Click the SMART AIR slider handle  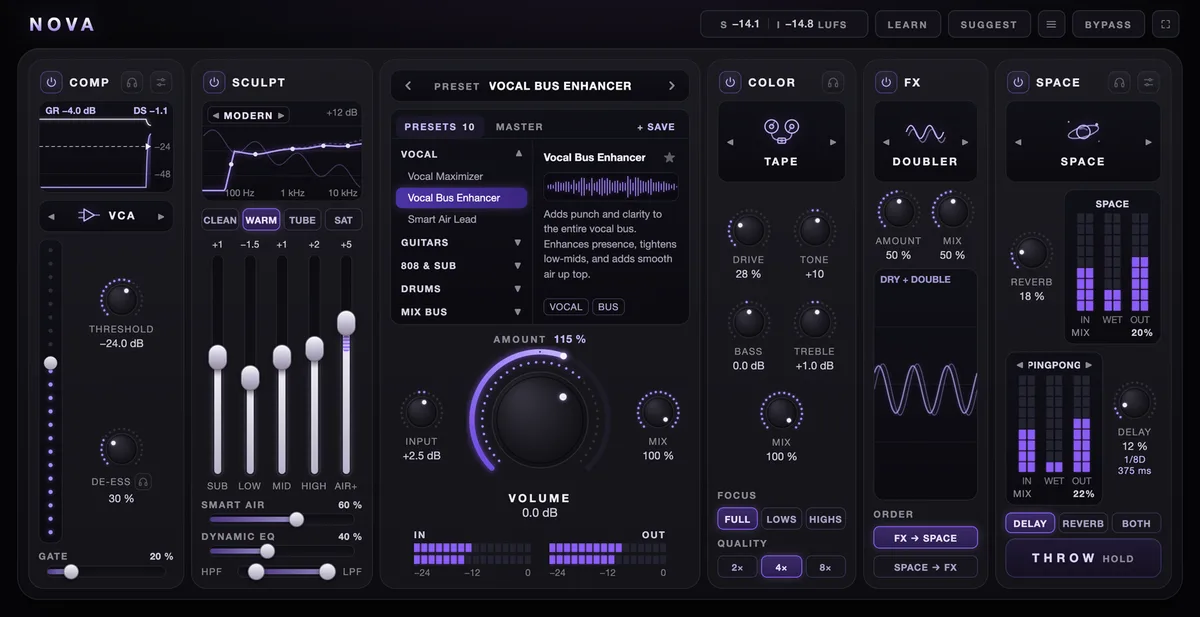click(x=296, y=519)
